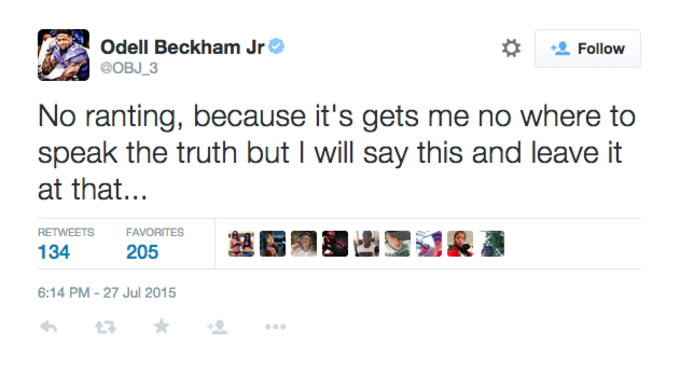
Task: Favorite the tweet with the star icon
Action: [161, 326]
